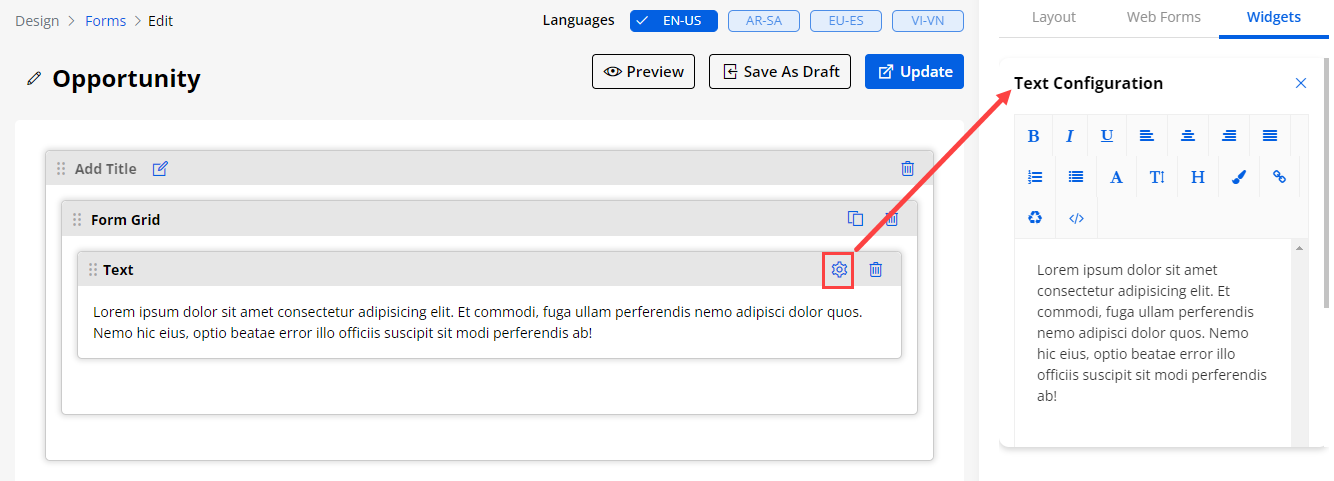The image size is (1334, 481).
Task: Click the recycle reset icon
Action: pyautogui.click(x=1035, y=218)
